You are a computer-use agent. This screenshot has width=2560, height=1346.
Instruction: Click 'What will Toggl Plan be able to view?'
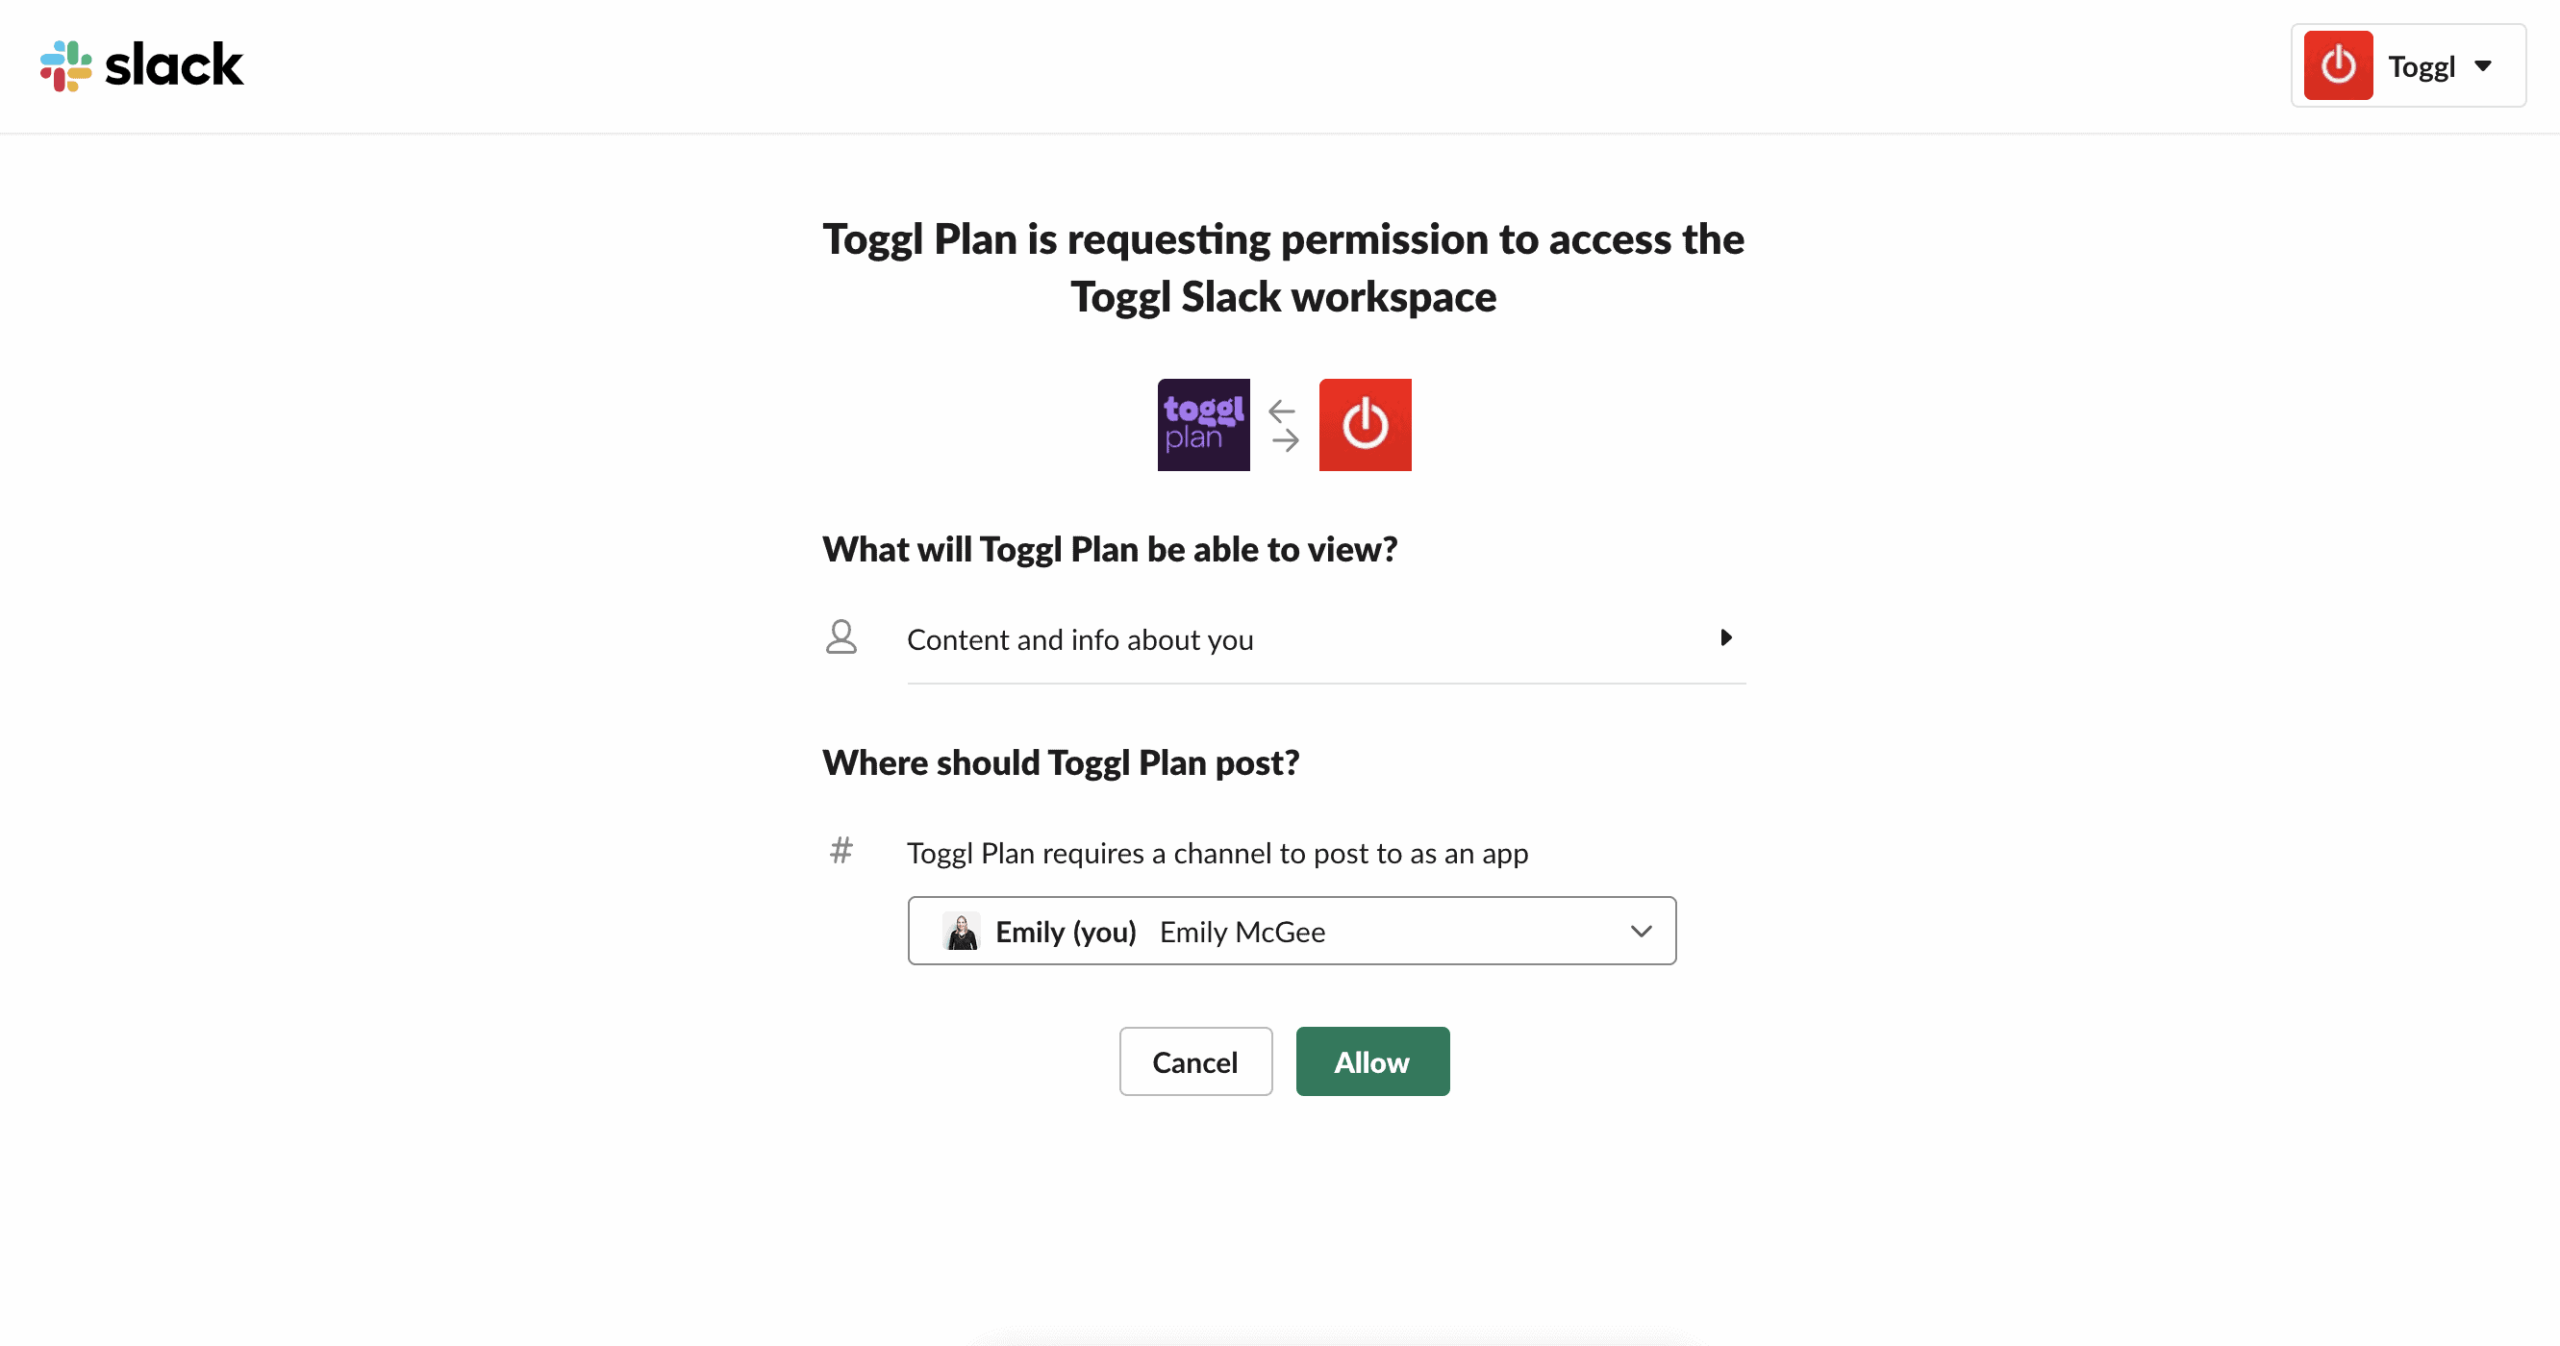pyautogui.click(x=1110, y=549)
